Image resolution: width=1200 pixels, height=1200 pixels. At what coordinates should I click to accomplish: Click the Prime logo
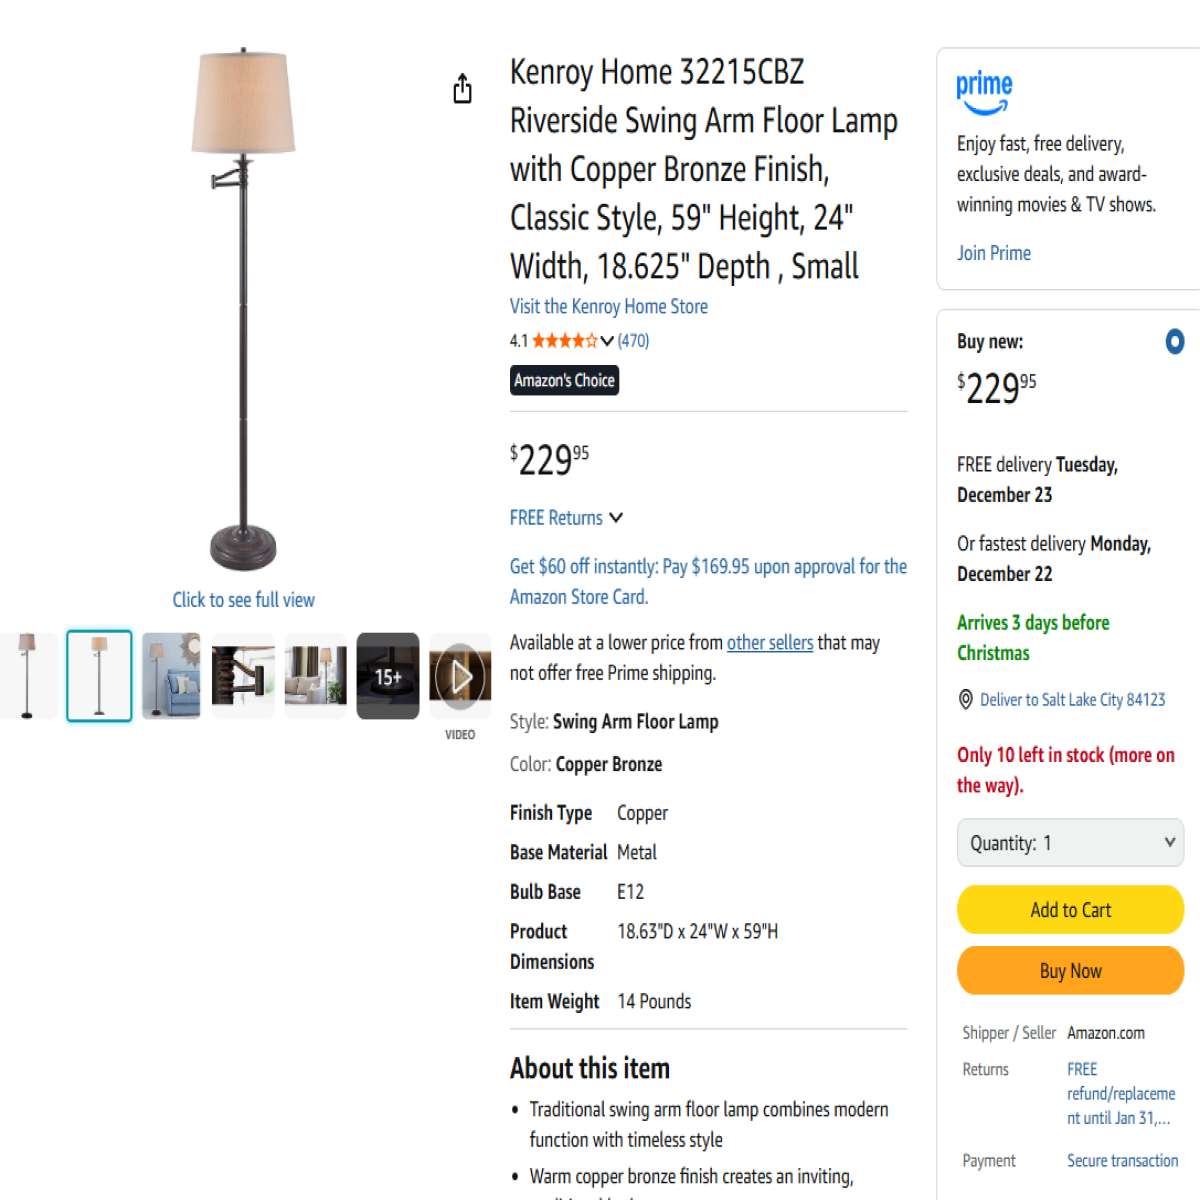coord(984,92)
